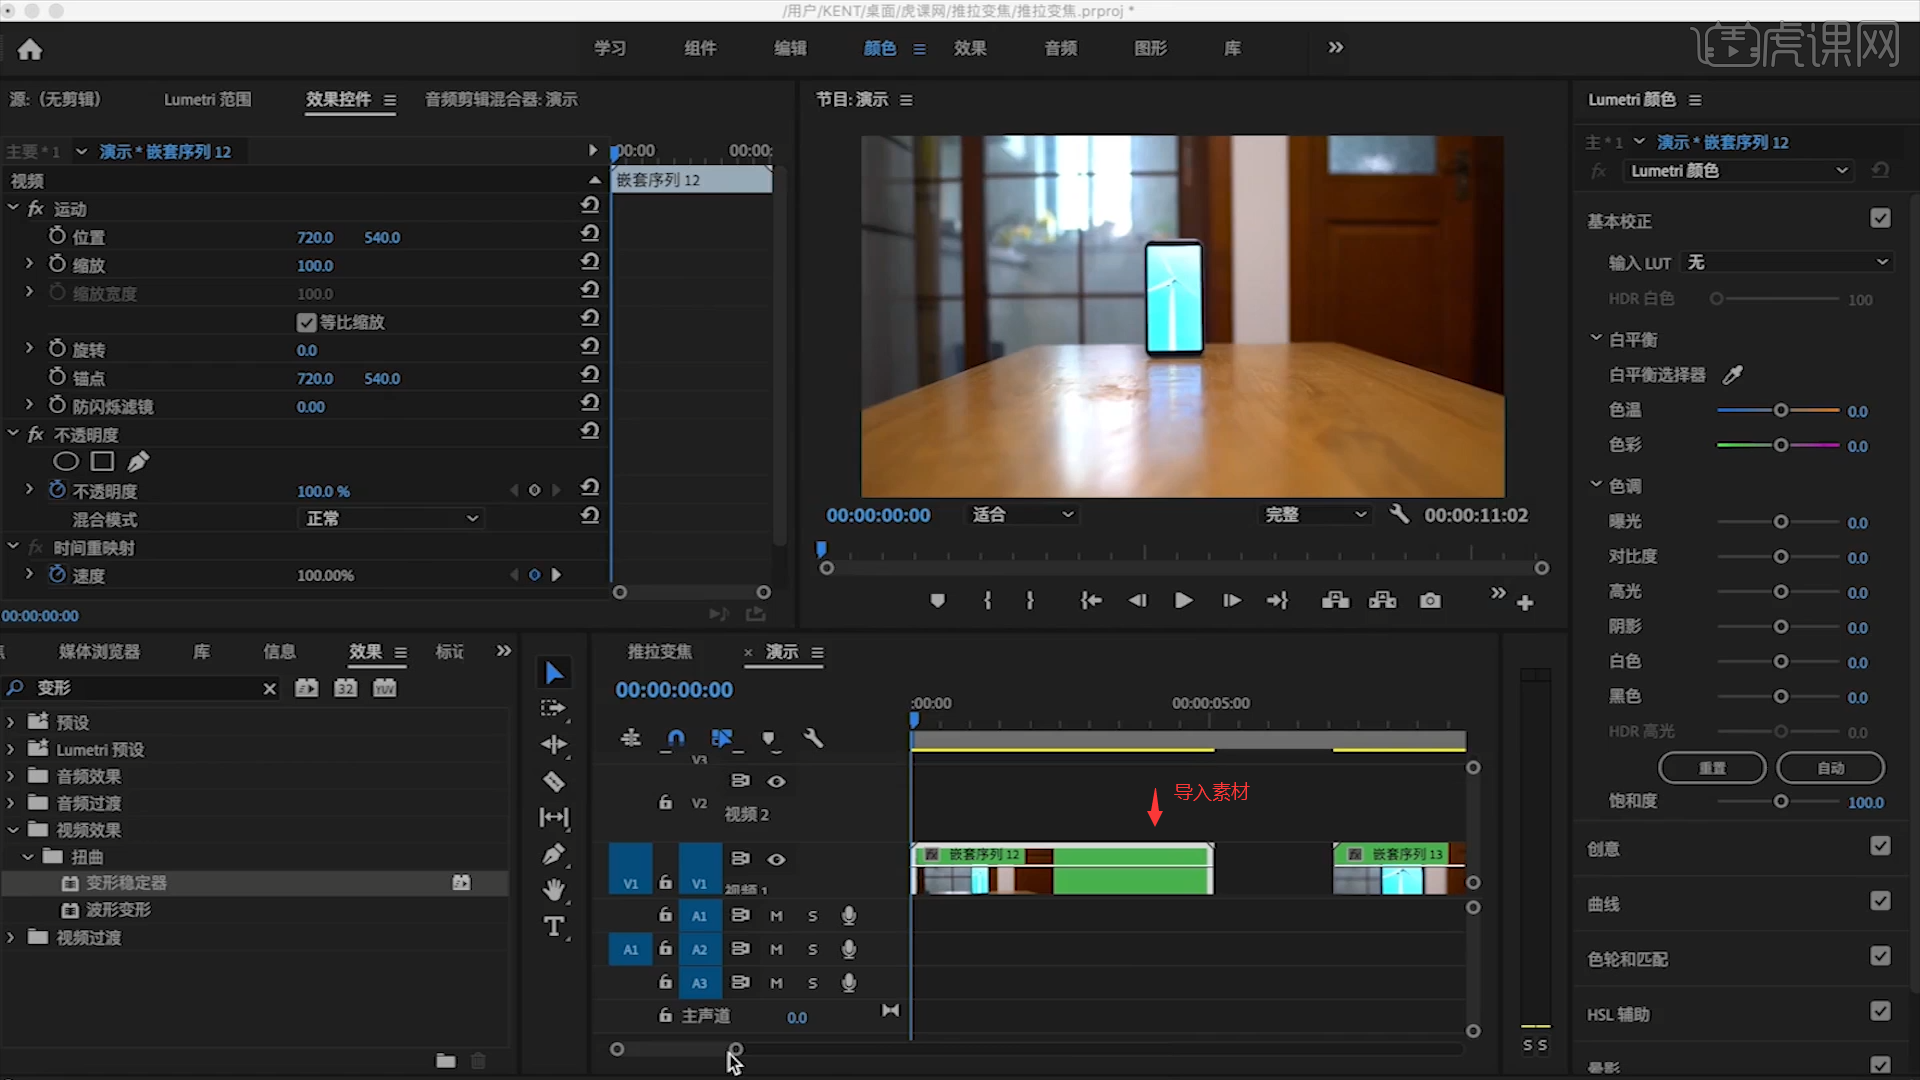Collapse the Motion effect group
This screenshot has height=1080, width=1920.
(x=13, y=208)
